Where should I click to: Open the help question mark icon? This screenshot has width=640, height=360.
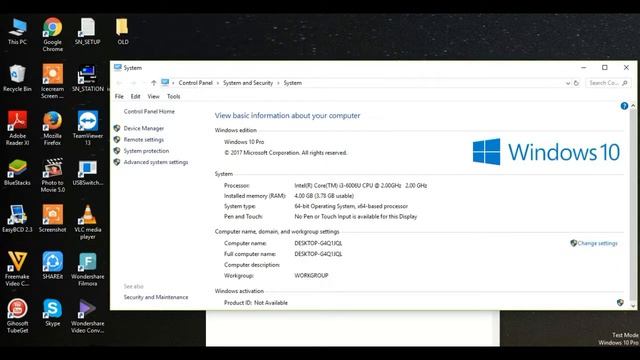pos(624,106)
